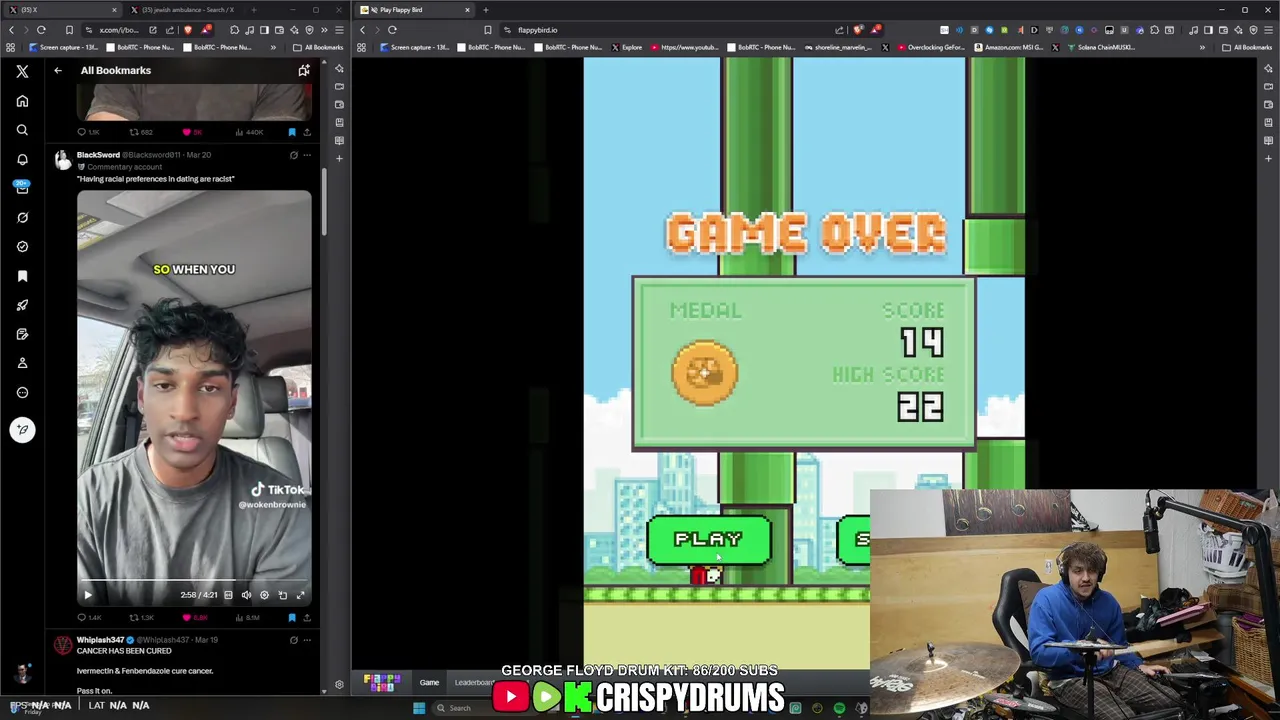
Task: Select the Game tab below the Flappy Bird canvas
Action: coord(429,682)
